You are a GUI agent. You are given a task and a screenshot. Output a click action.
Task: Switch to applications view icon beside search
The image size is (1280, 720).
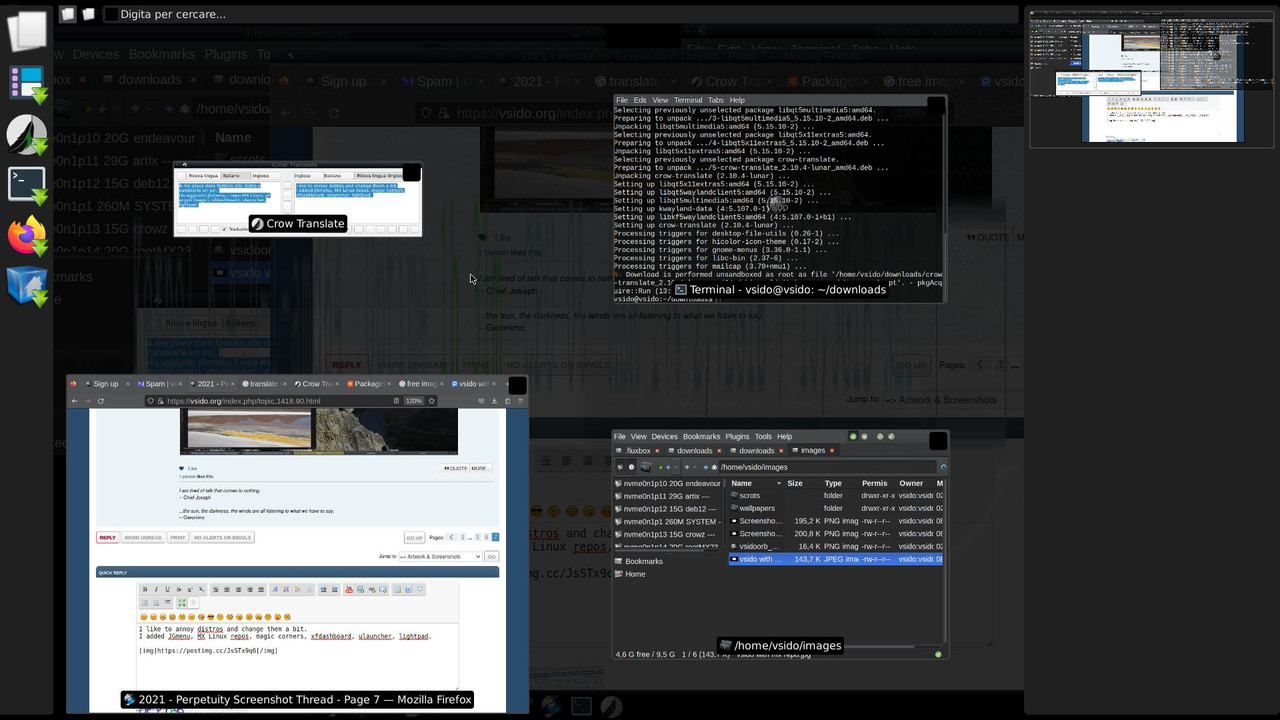click(x=89, y=14)
